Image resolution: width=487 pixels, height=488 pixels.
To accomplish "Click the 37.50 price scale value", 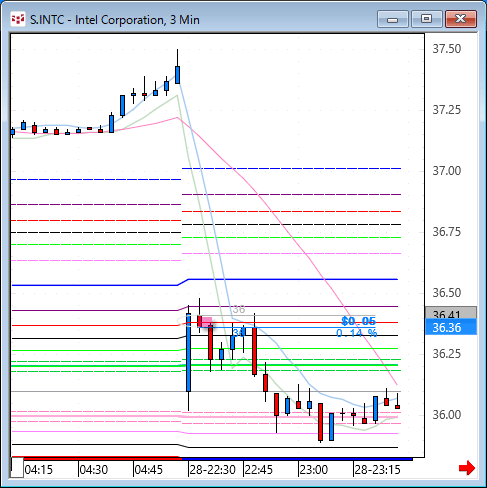I will [x=447, y=49].
